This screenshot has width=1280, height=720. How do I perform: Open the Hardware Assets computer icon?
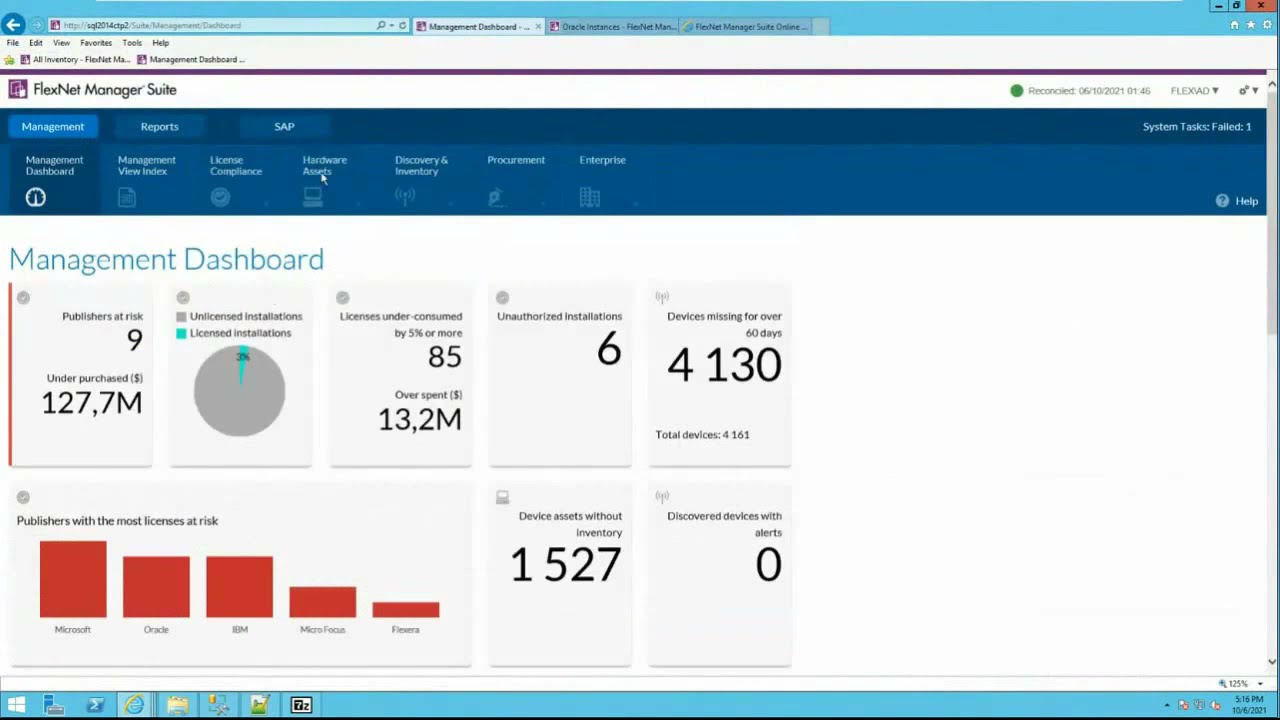point(313,198)
